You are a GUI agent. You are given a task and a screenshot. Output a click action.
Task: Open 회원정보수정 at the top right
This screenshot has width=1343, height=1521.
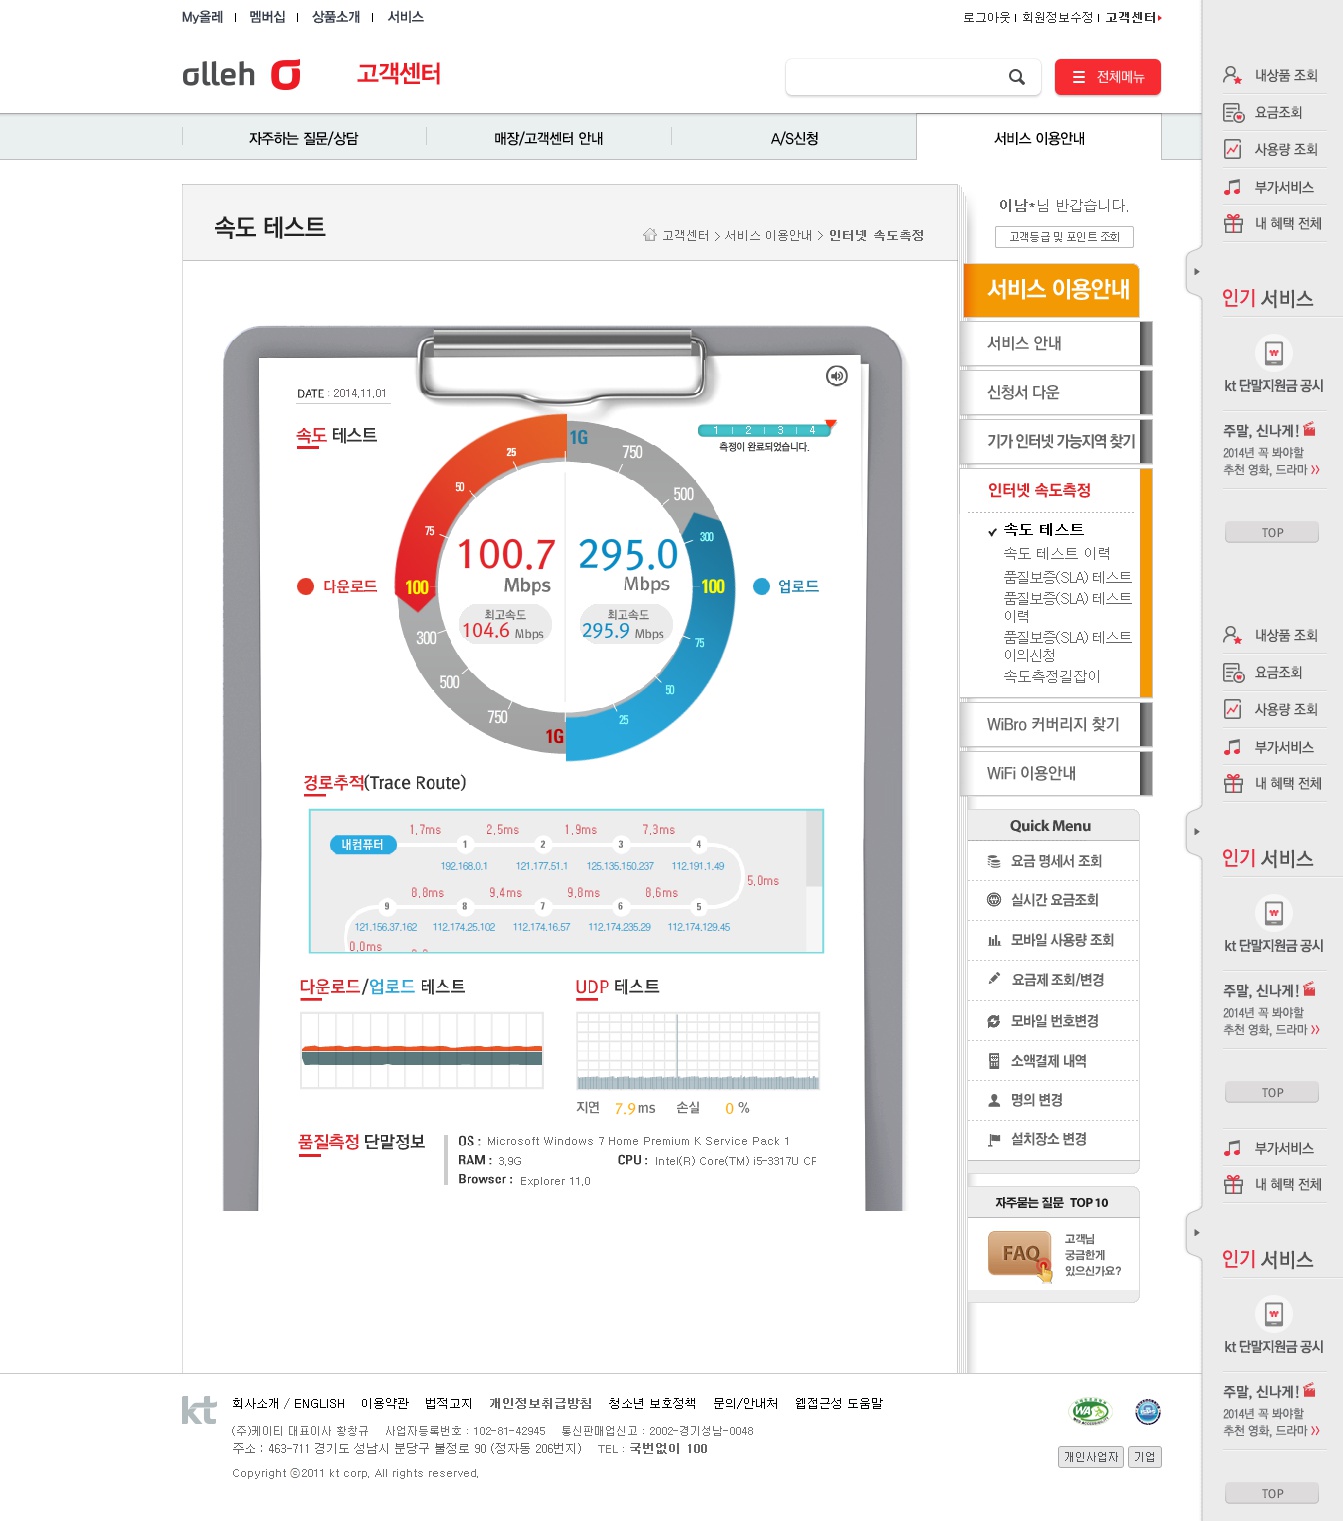1058,17
